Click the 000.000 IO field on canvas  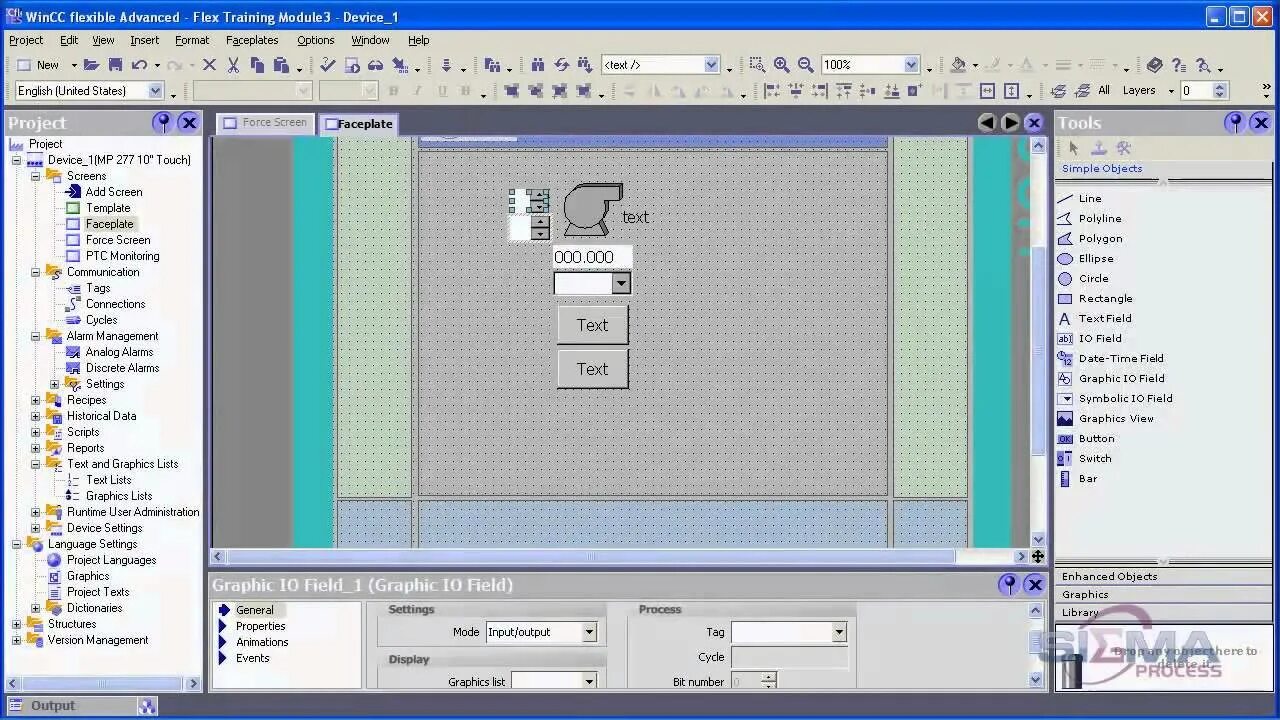tap(592, 257)
